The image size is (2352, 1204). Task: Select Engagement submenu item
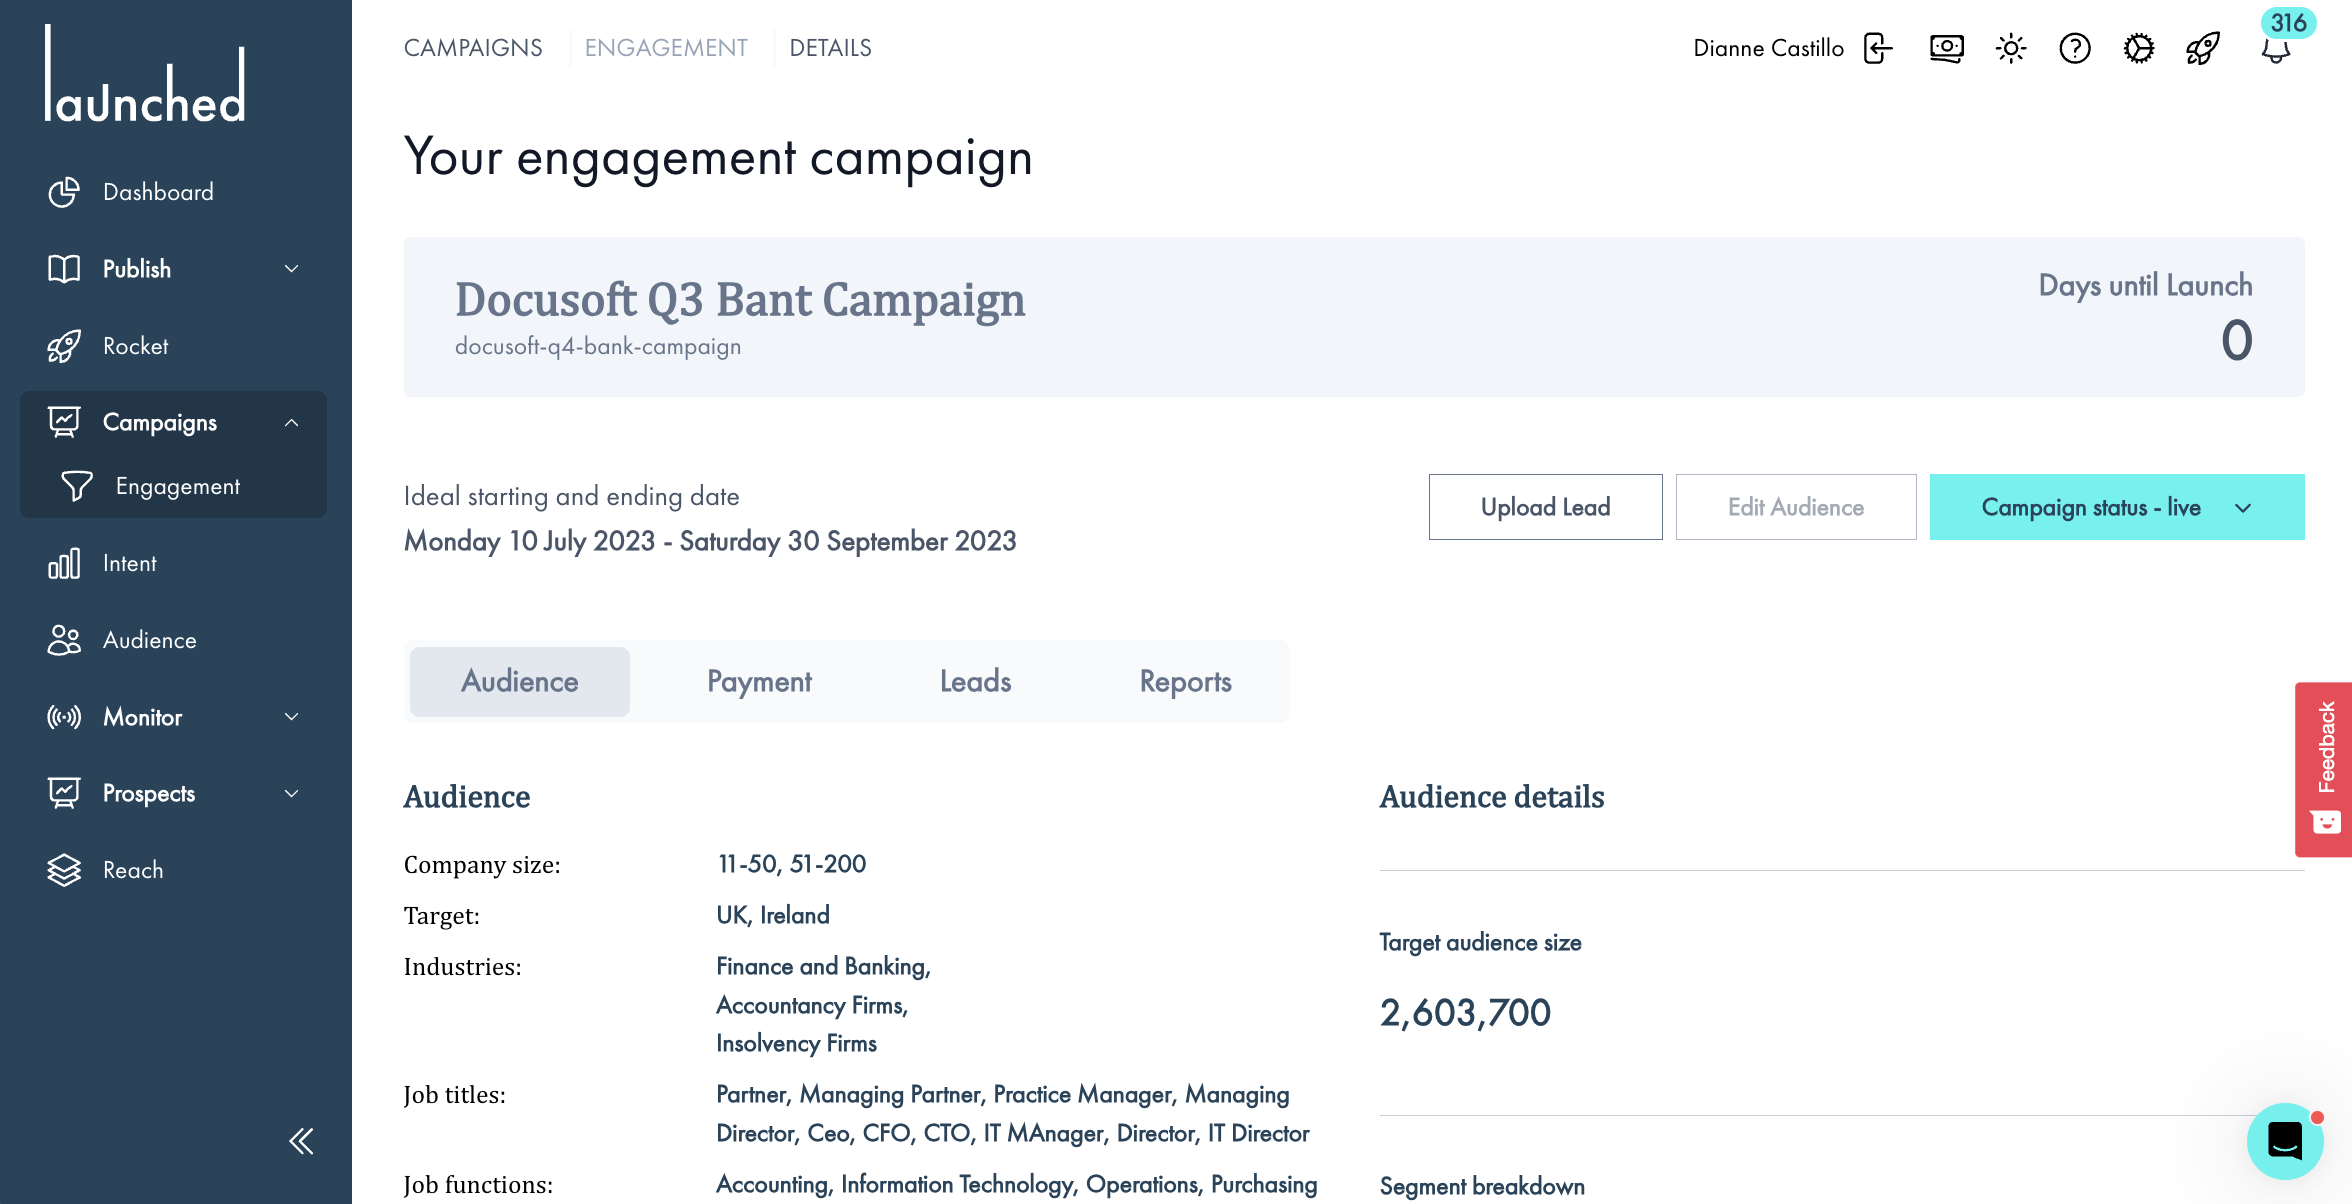tap(178, 486)
